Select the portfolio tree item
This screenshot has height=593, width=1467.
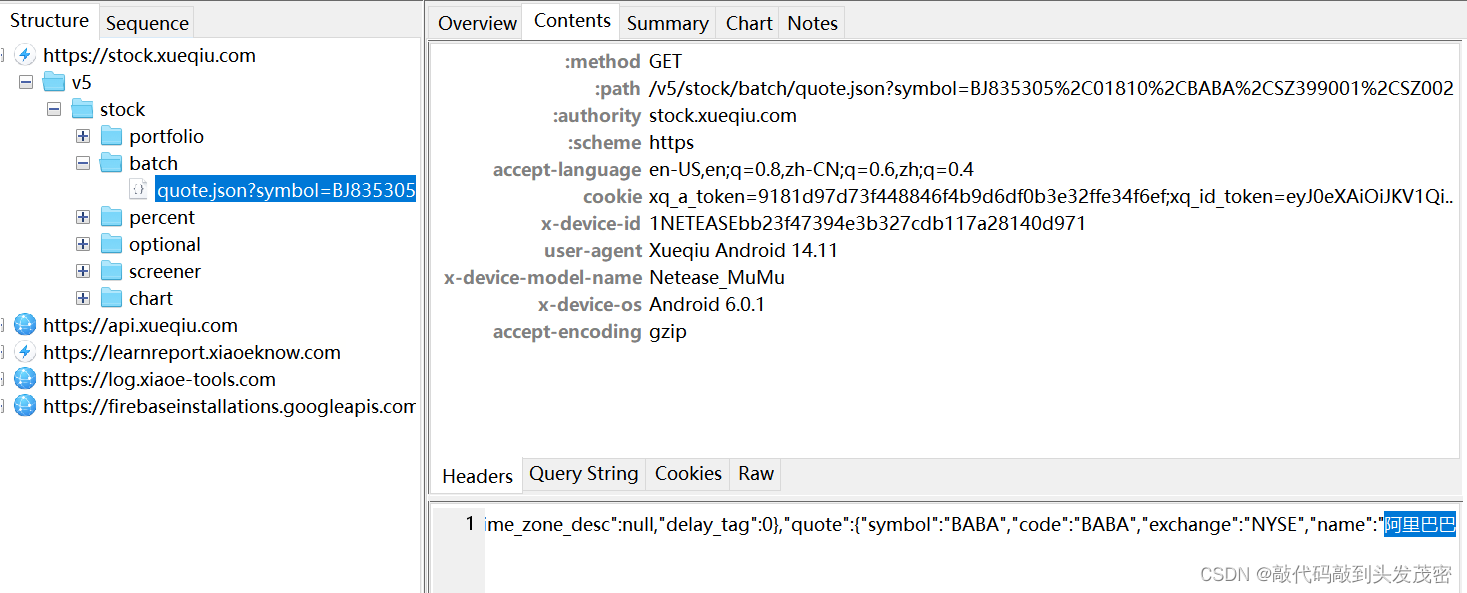pos(166,136)
